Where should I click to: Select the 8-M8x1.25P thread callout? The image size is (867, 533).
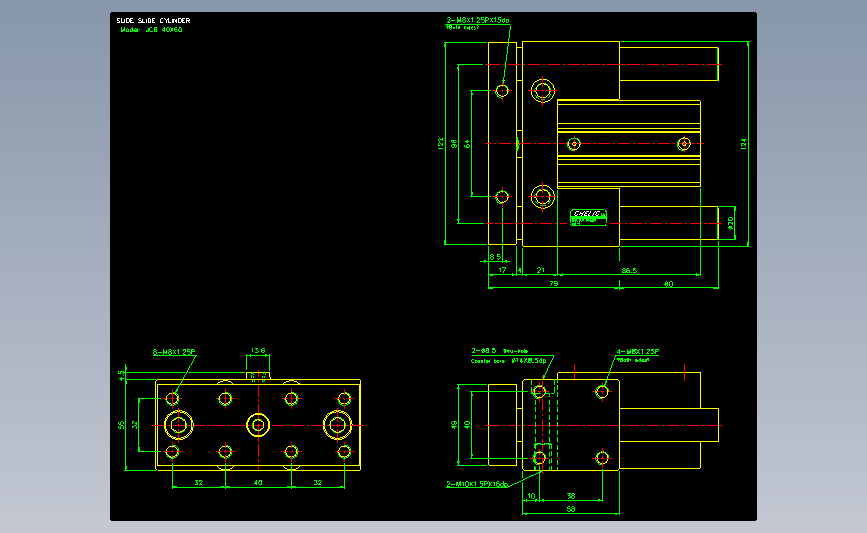[x=174, y=352]
